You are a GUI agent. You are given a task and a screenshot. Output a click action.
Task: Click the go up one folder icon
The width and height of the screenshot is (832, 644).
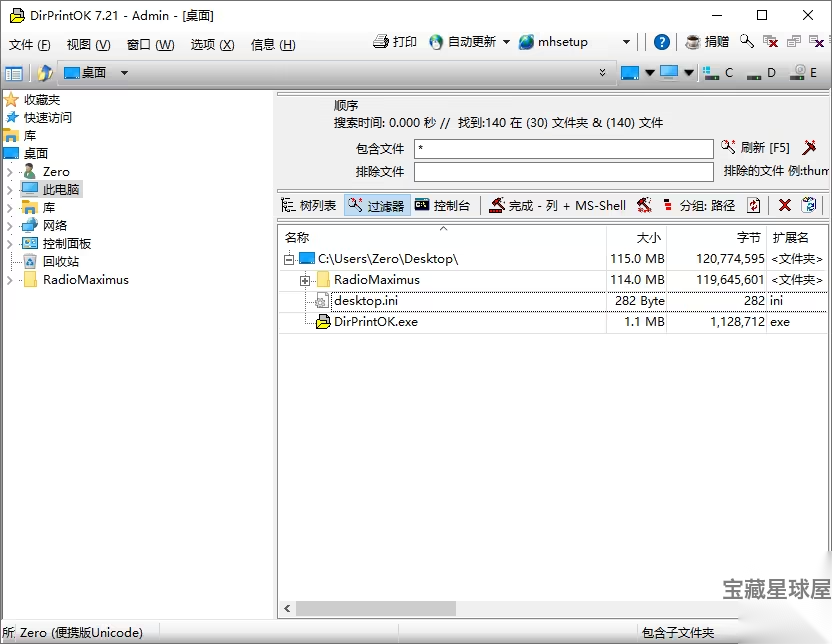click(x=45, y=73)
